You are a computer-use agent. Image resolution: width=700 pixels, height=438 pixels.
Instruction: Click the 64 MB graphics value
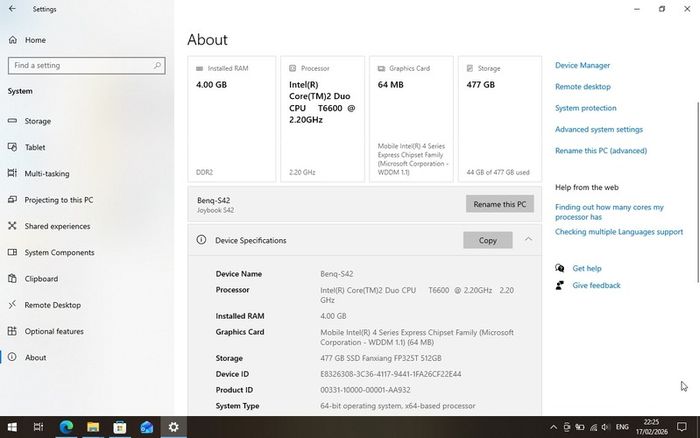click(391, 84)
